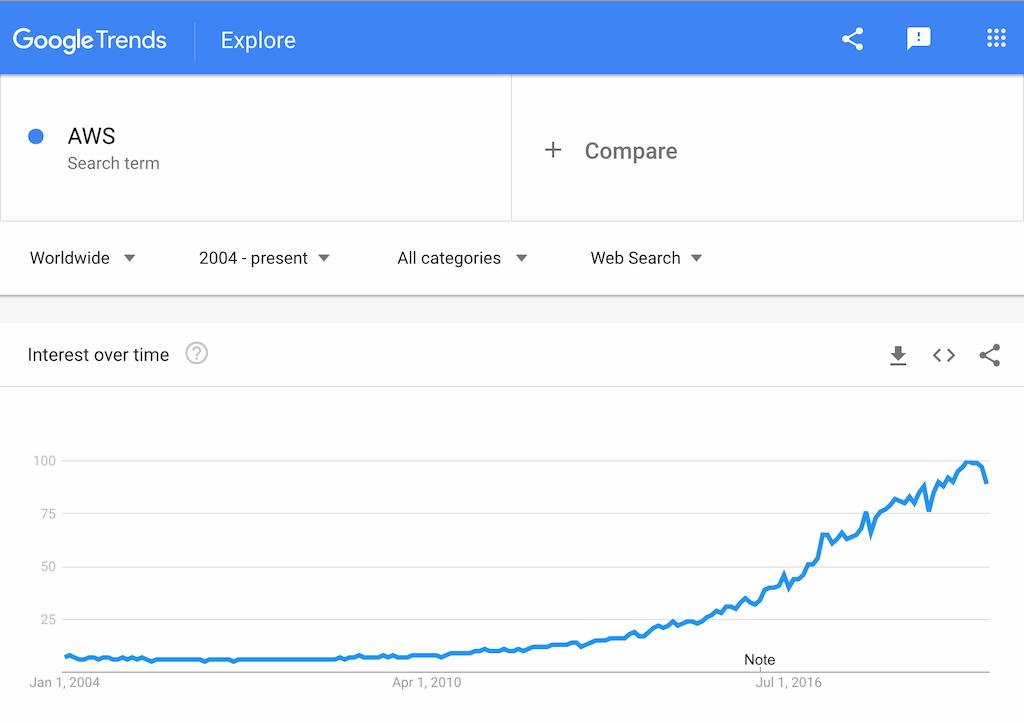Select the Explore menu item

click(x=257, y=40)
